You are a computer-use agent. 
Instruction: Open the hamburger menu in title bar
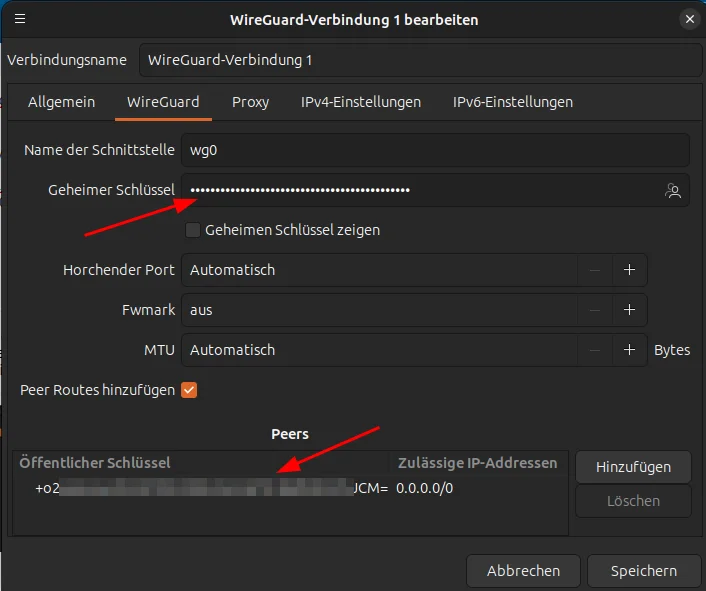coord(20,19)
